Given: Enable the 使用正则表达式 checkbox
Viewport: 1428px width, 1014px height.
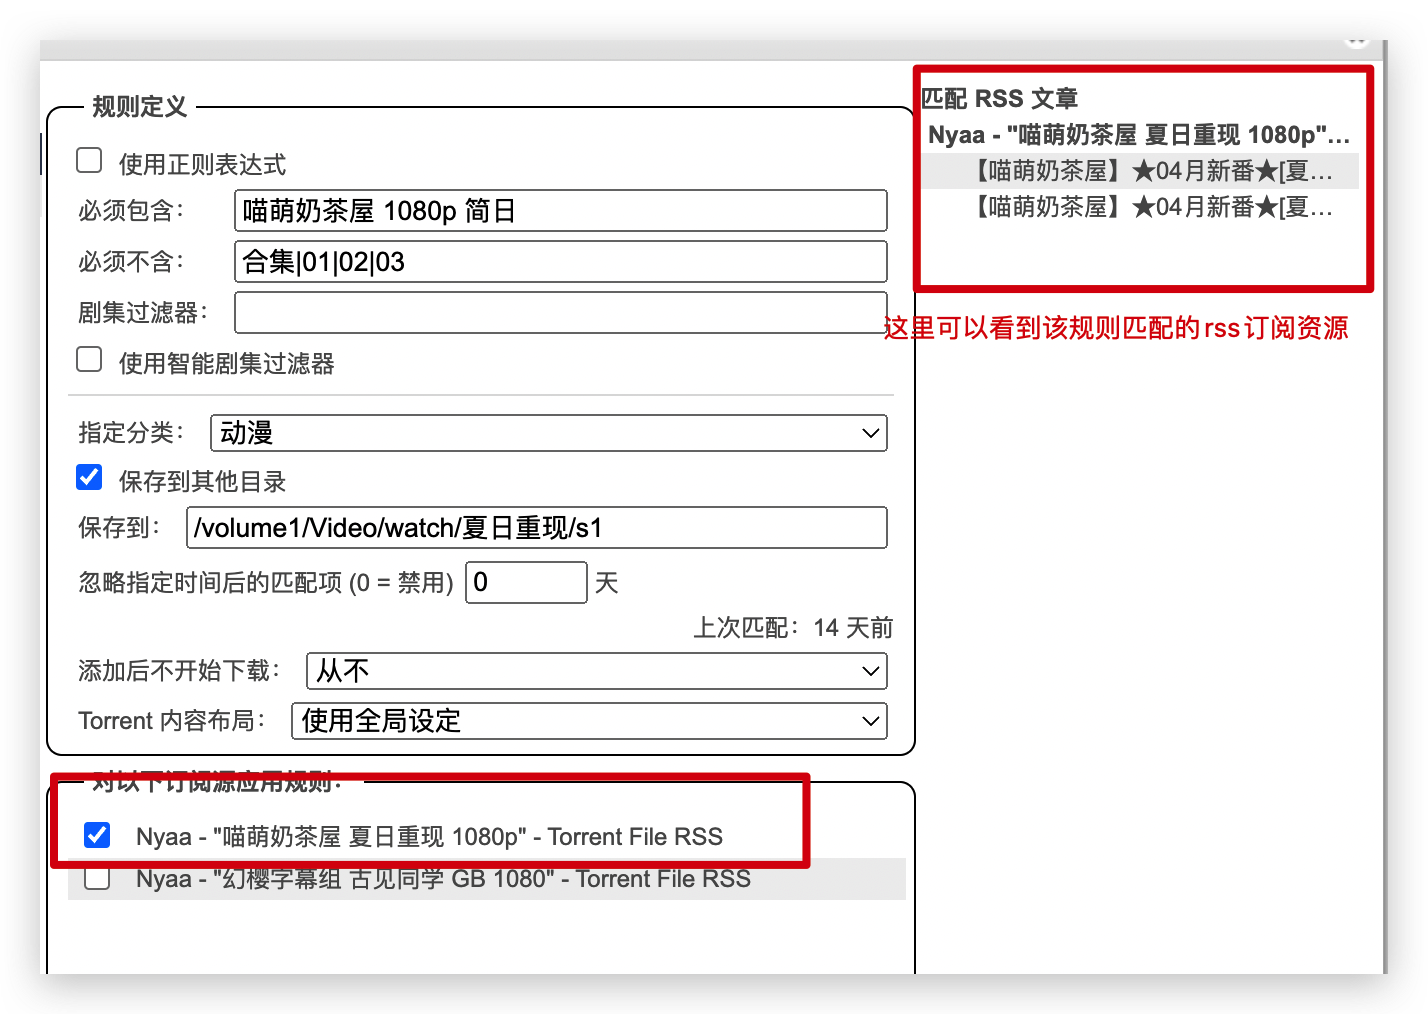Looking at the screenshot, I should pos(90,161).
